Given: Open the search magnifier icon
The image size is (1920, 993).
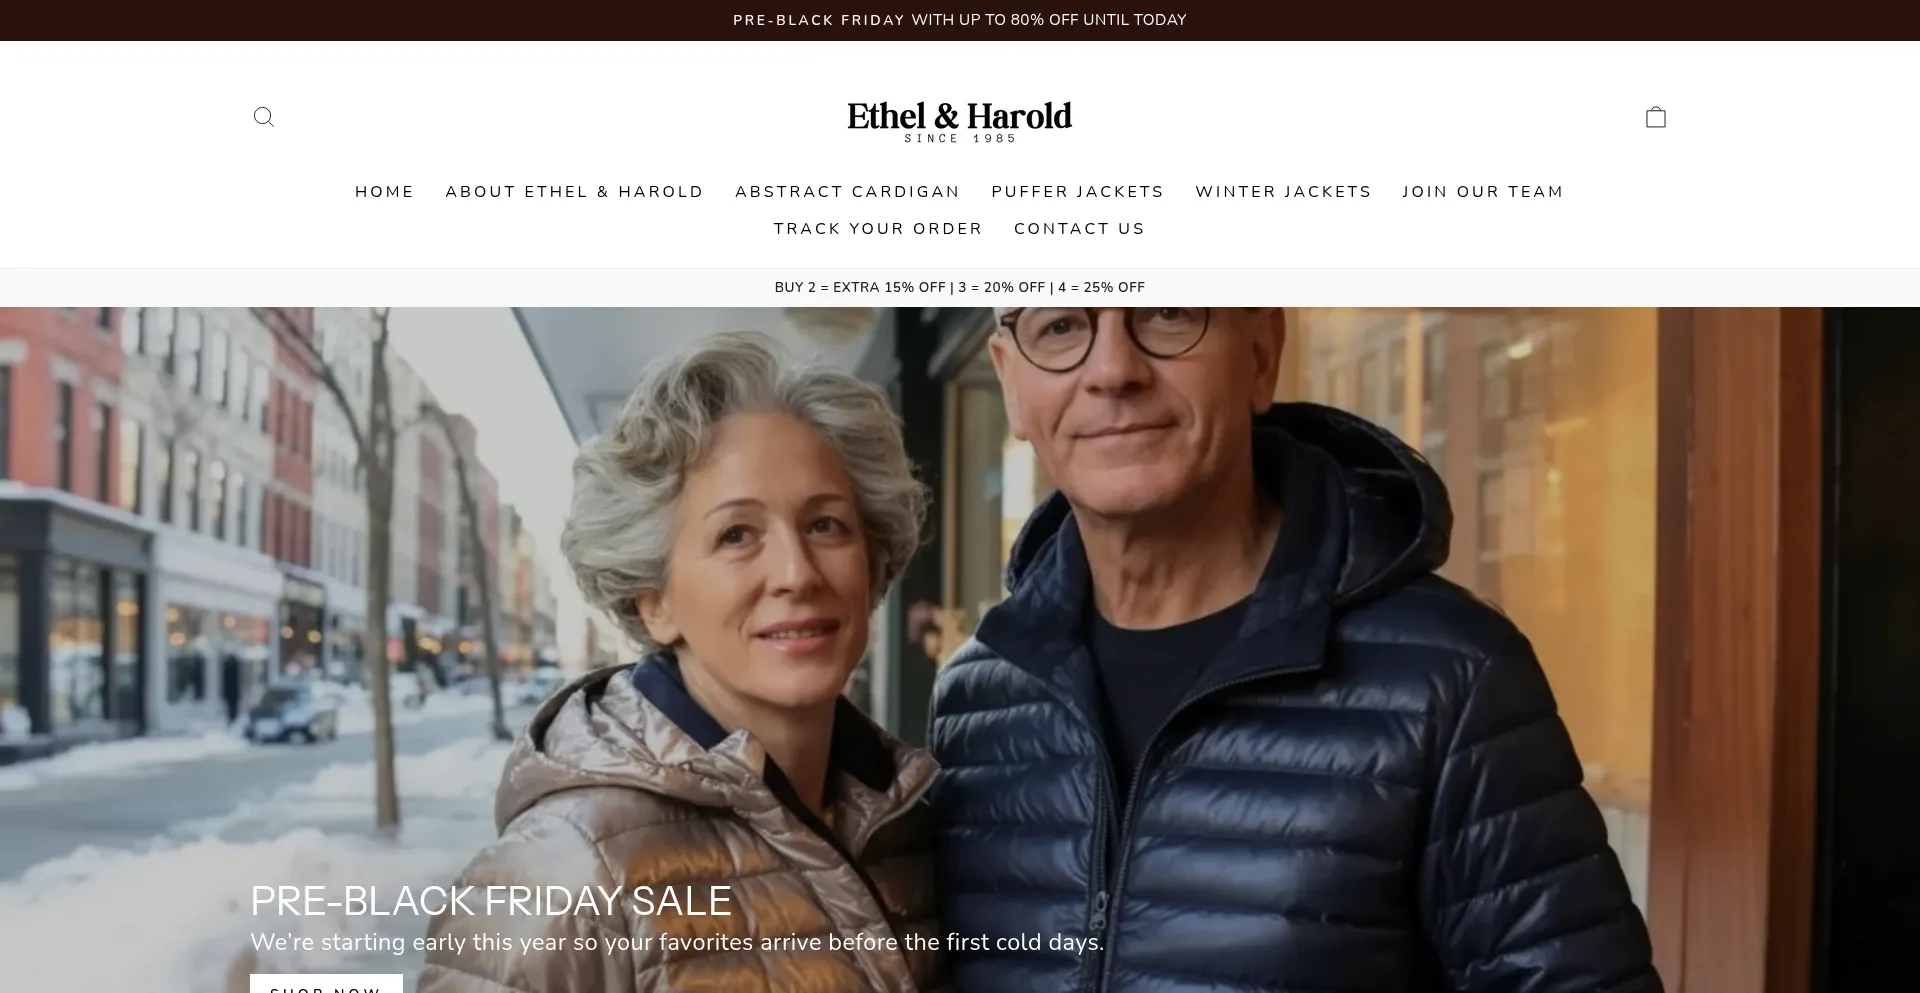Looking at the screenshot, I should click(264, 117).
